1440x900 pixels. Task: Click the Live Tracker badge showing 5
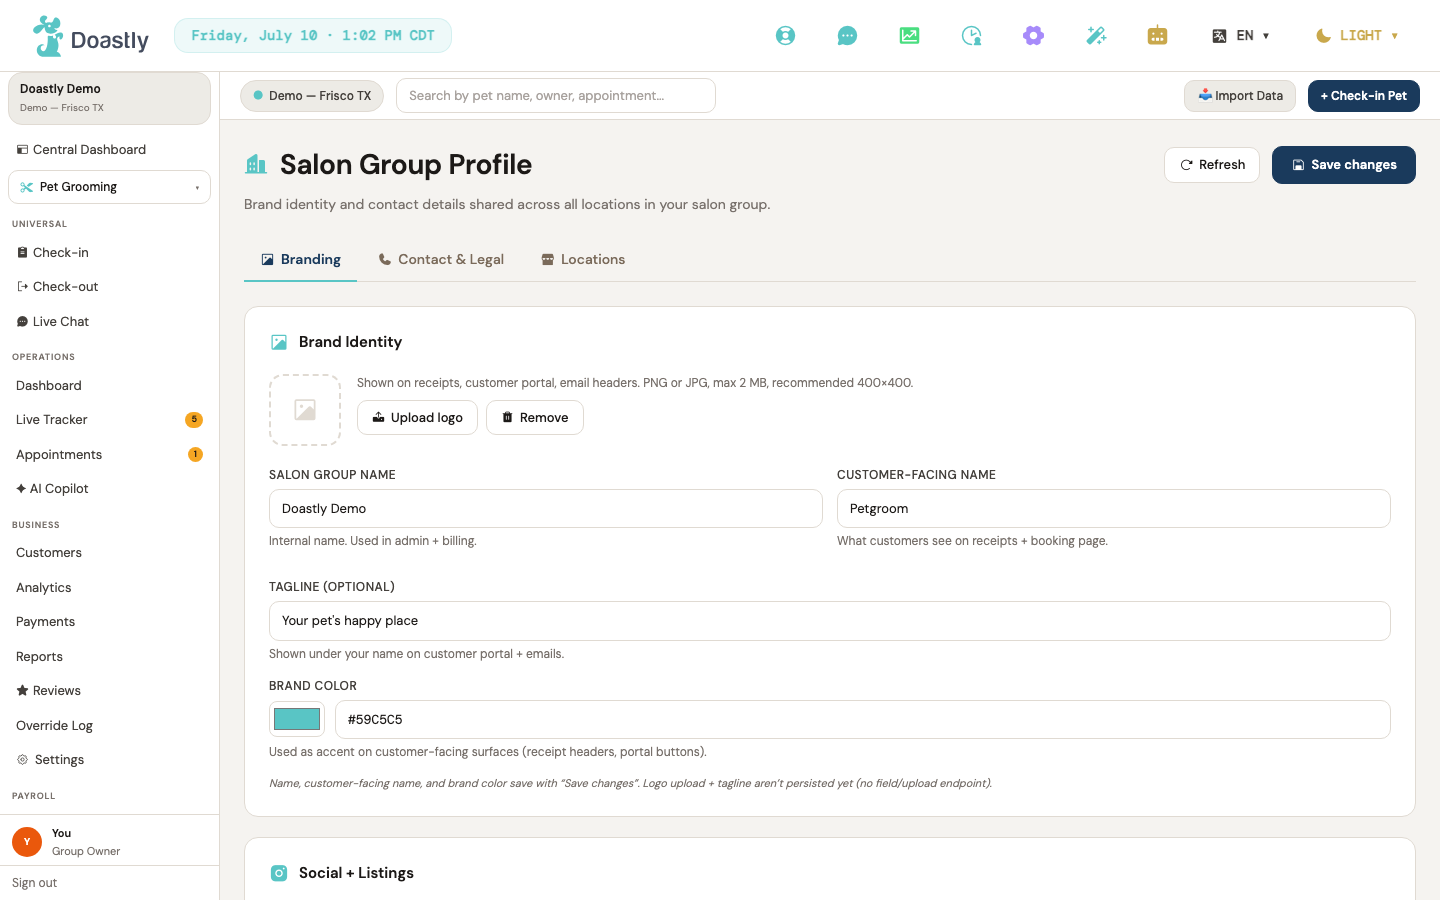coord(194,420)
